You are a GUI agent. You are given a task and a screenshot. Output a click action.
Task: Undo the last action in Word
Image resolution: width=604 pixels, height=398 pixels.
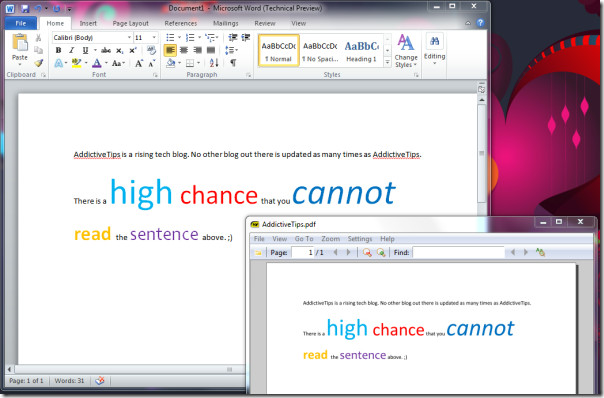tap(38, 8)
